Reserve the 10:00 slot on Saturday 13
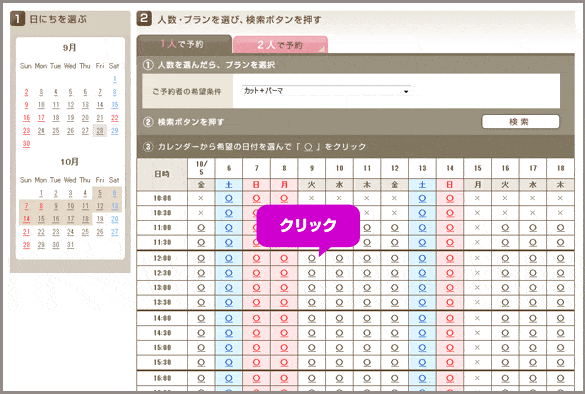The image size is (585, 394). click(x=422, y=198)
